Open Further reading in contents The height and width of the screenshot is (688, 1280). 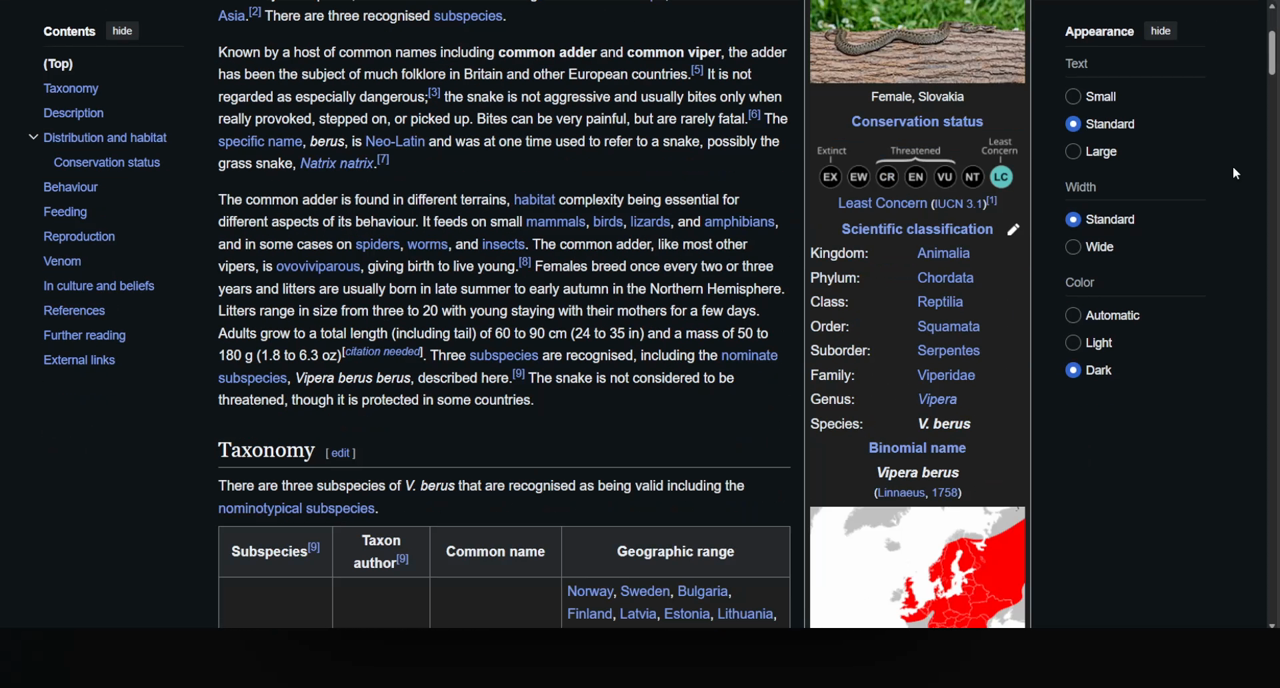tap(84, 335)
